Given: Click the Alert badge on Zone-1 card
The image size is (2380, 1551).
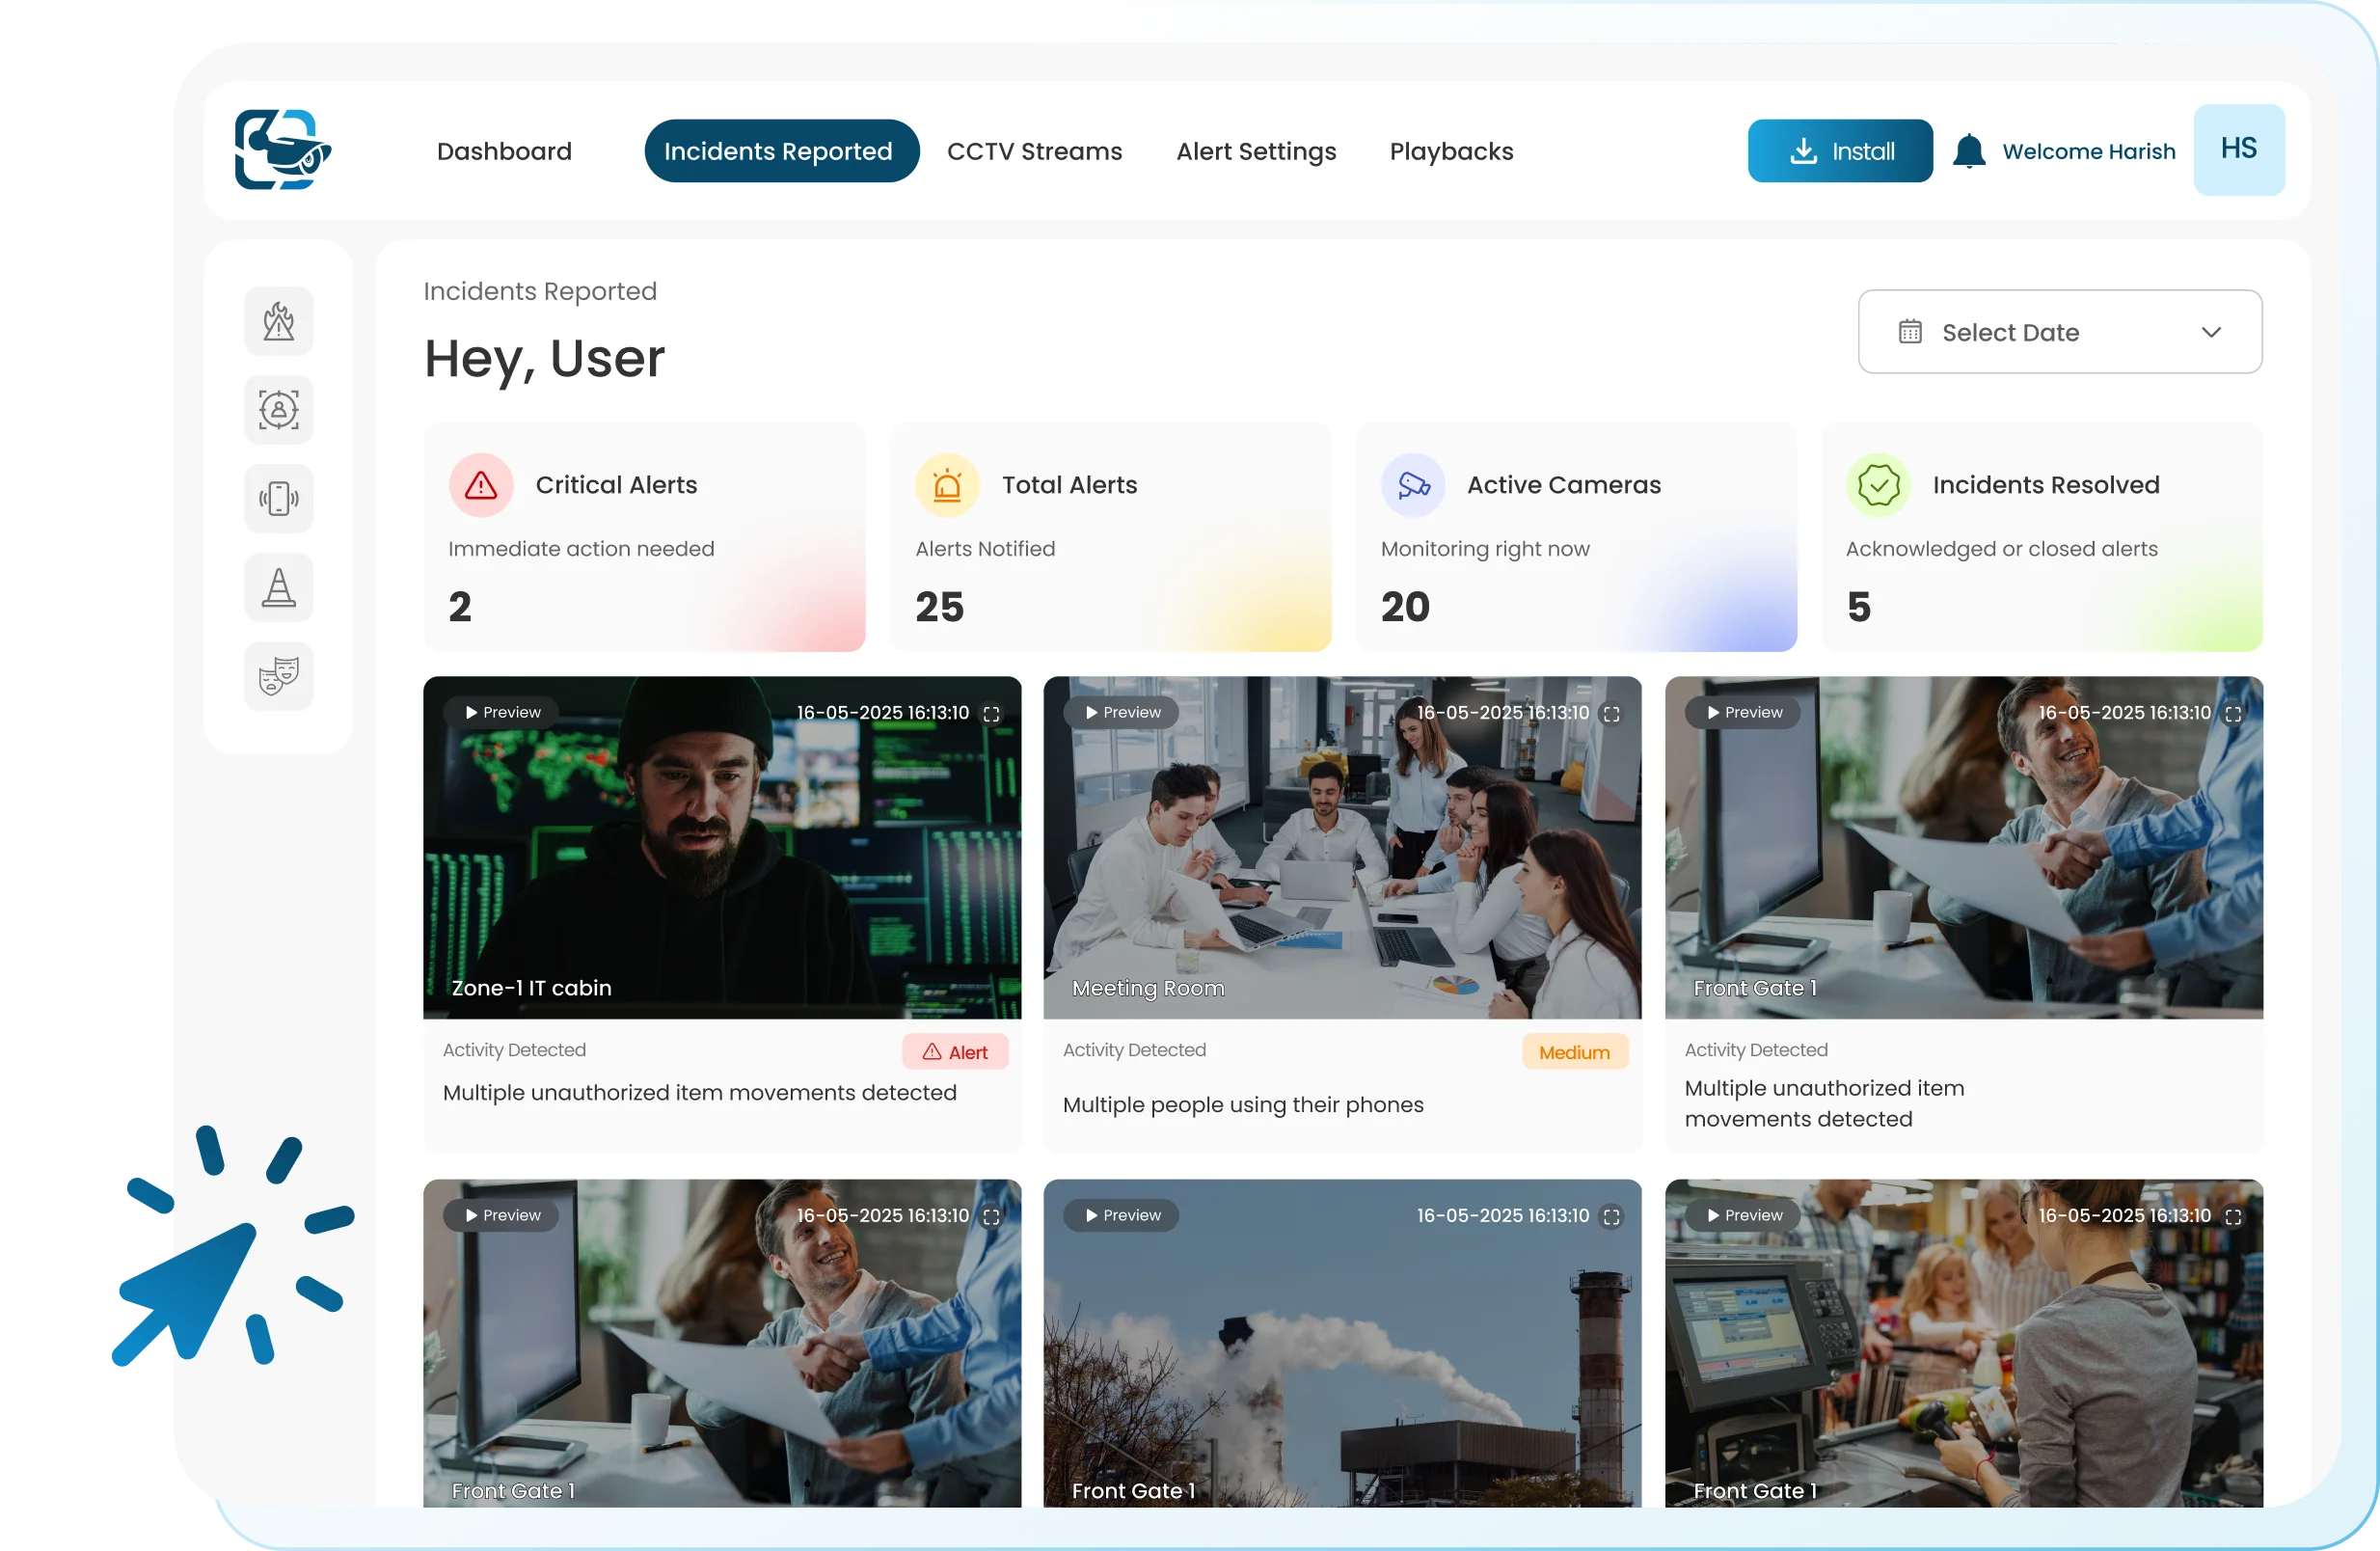Looking at the screenshot, I should point(955,1052).
